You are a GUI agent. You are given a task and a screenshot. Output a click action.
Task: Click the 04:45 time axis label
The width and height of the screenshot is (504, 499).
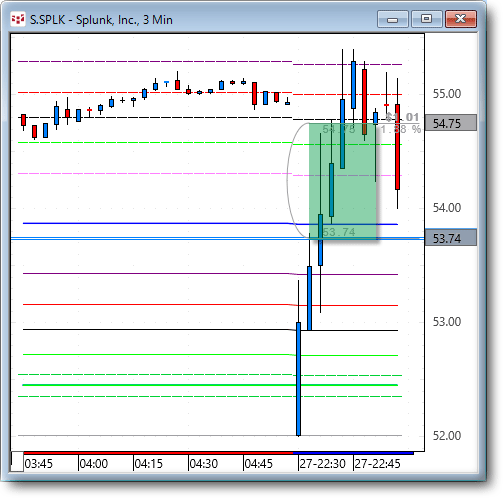click(x=259, y=464)
